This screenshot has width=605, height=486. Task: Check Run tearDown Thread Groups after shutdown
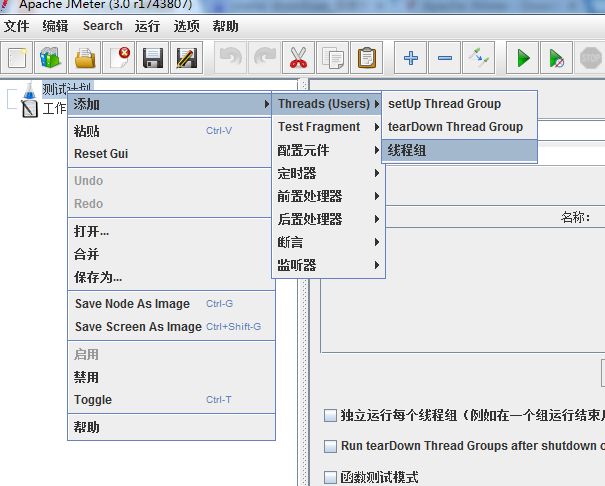tap(330, 446)
